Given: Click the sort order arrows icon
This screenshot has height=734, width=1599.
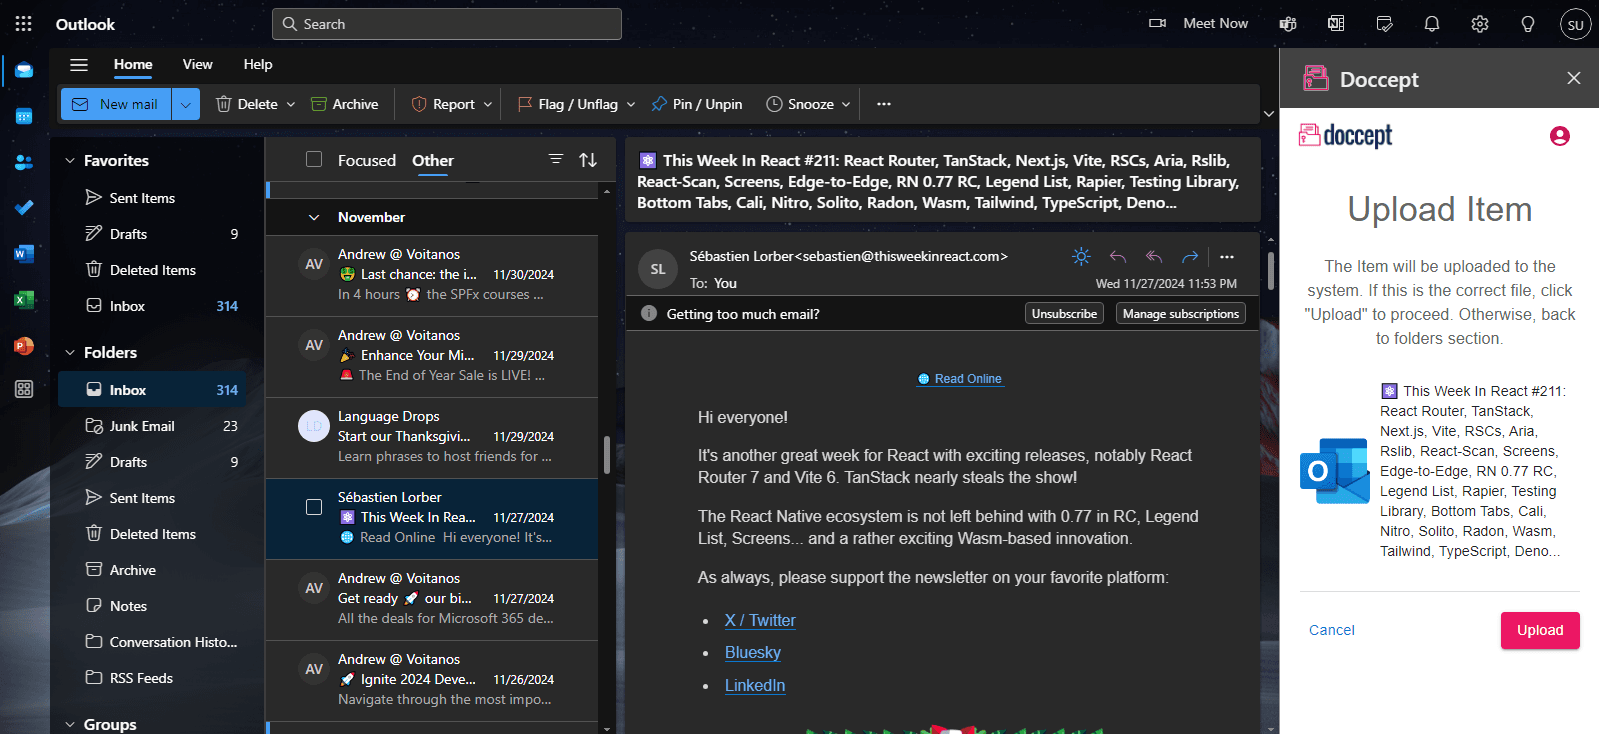Looking at the screenshot, I should [588, 160].
